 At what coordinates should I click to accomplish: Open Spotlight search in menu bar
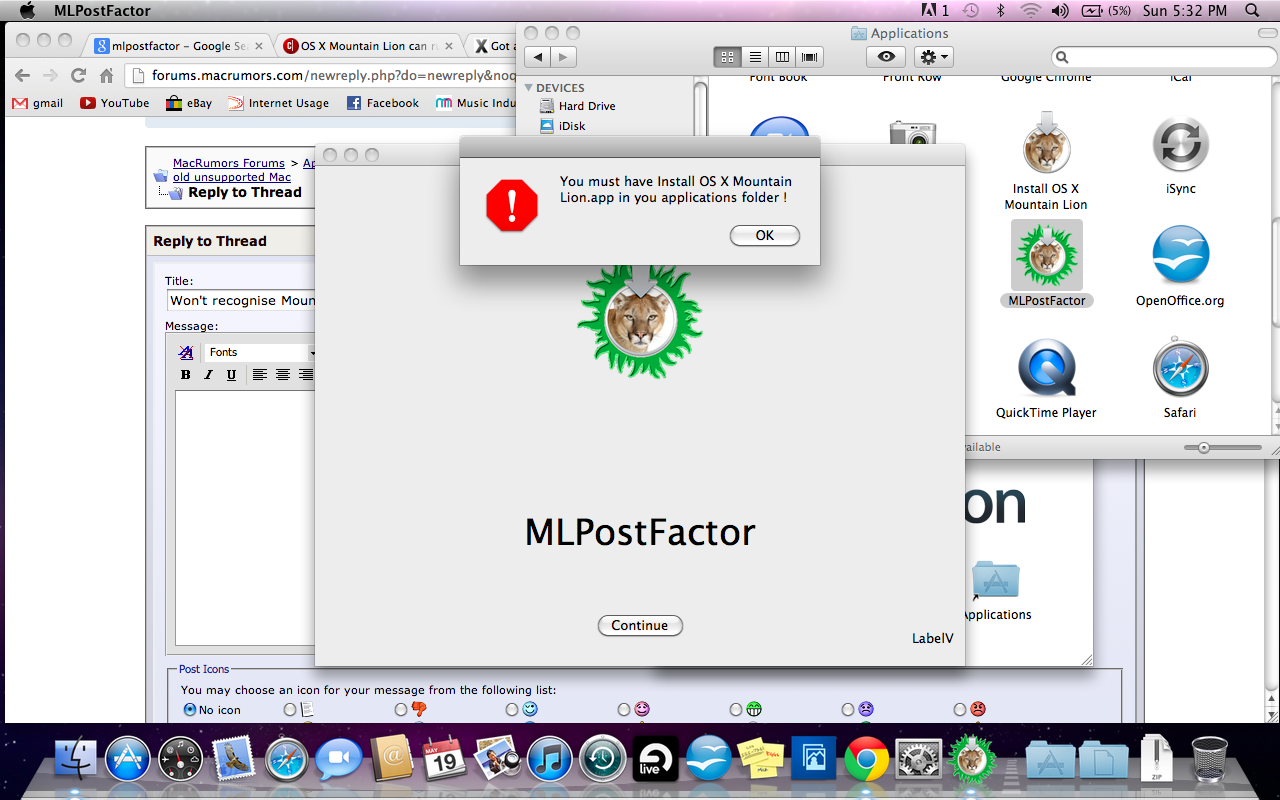1252,11
